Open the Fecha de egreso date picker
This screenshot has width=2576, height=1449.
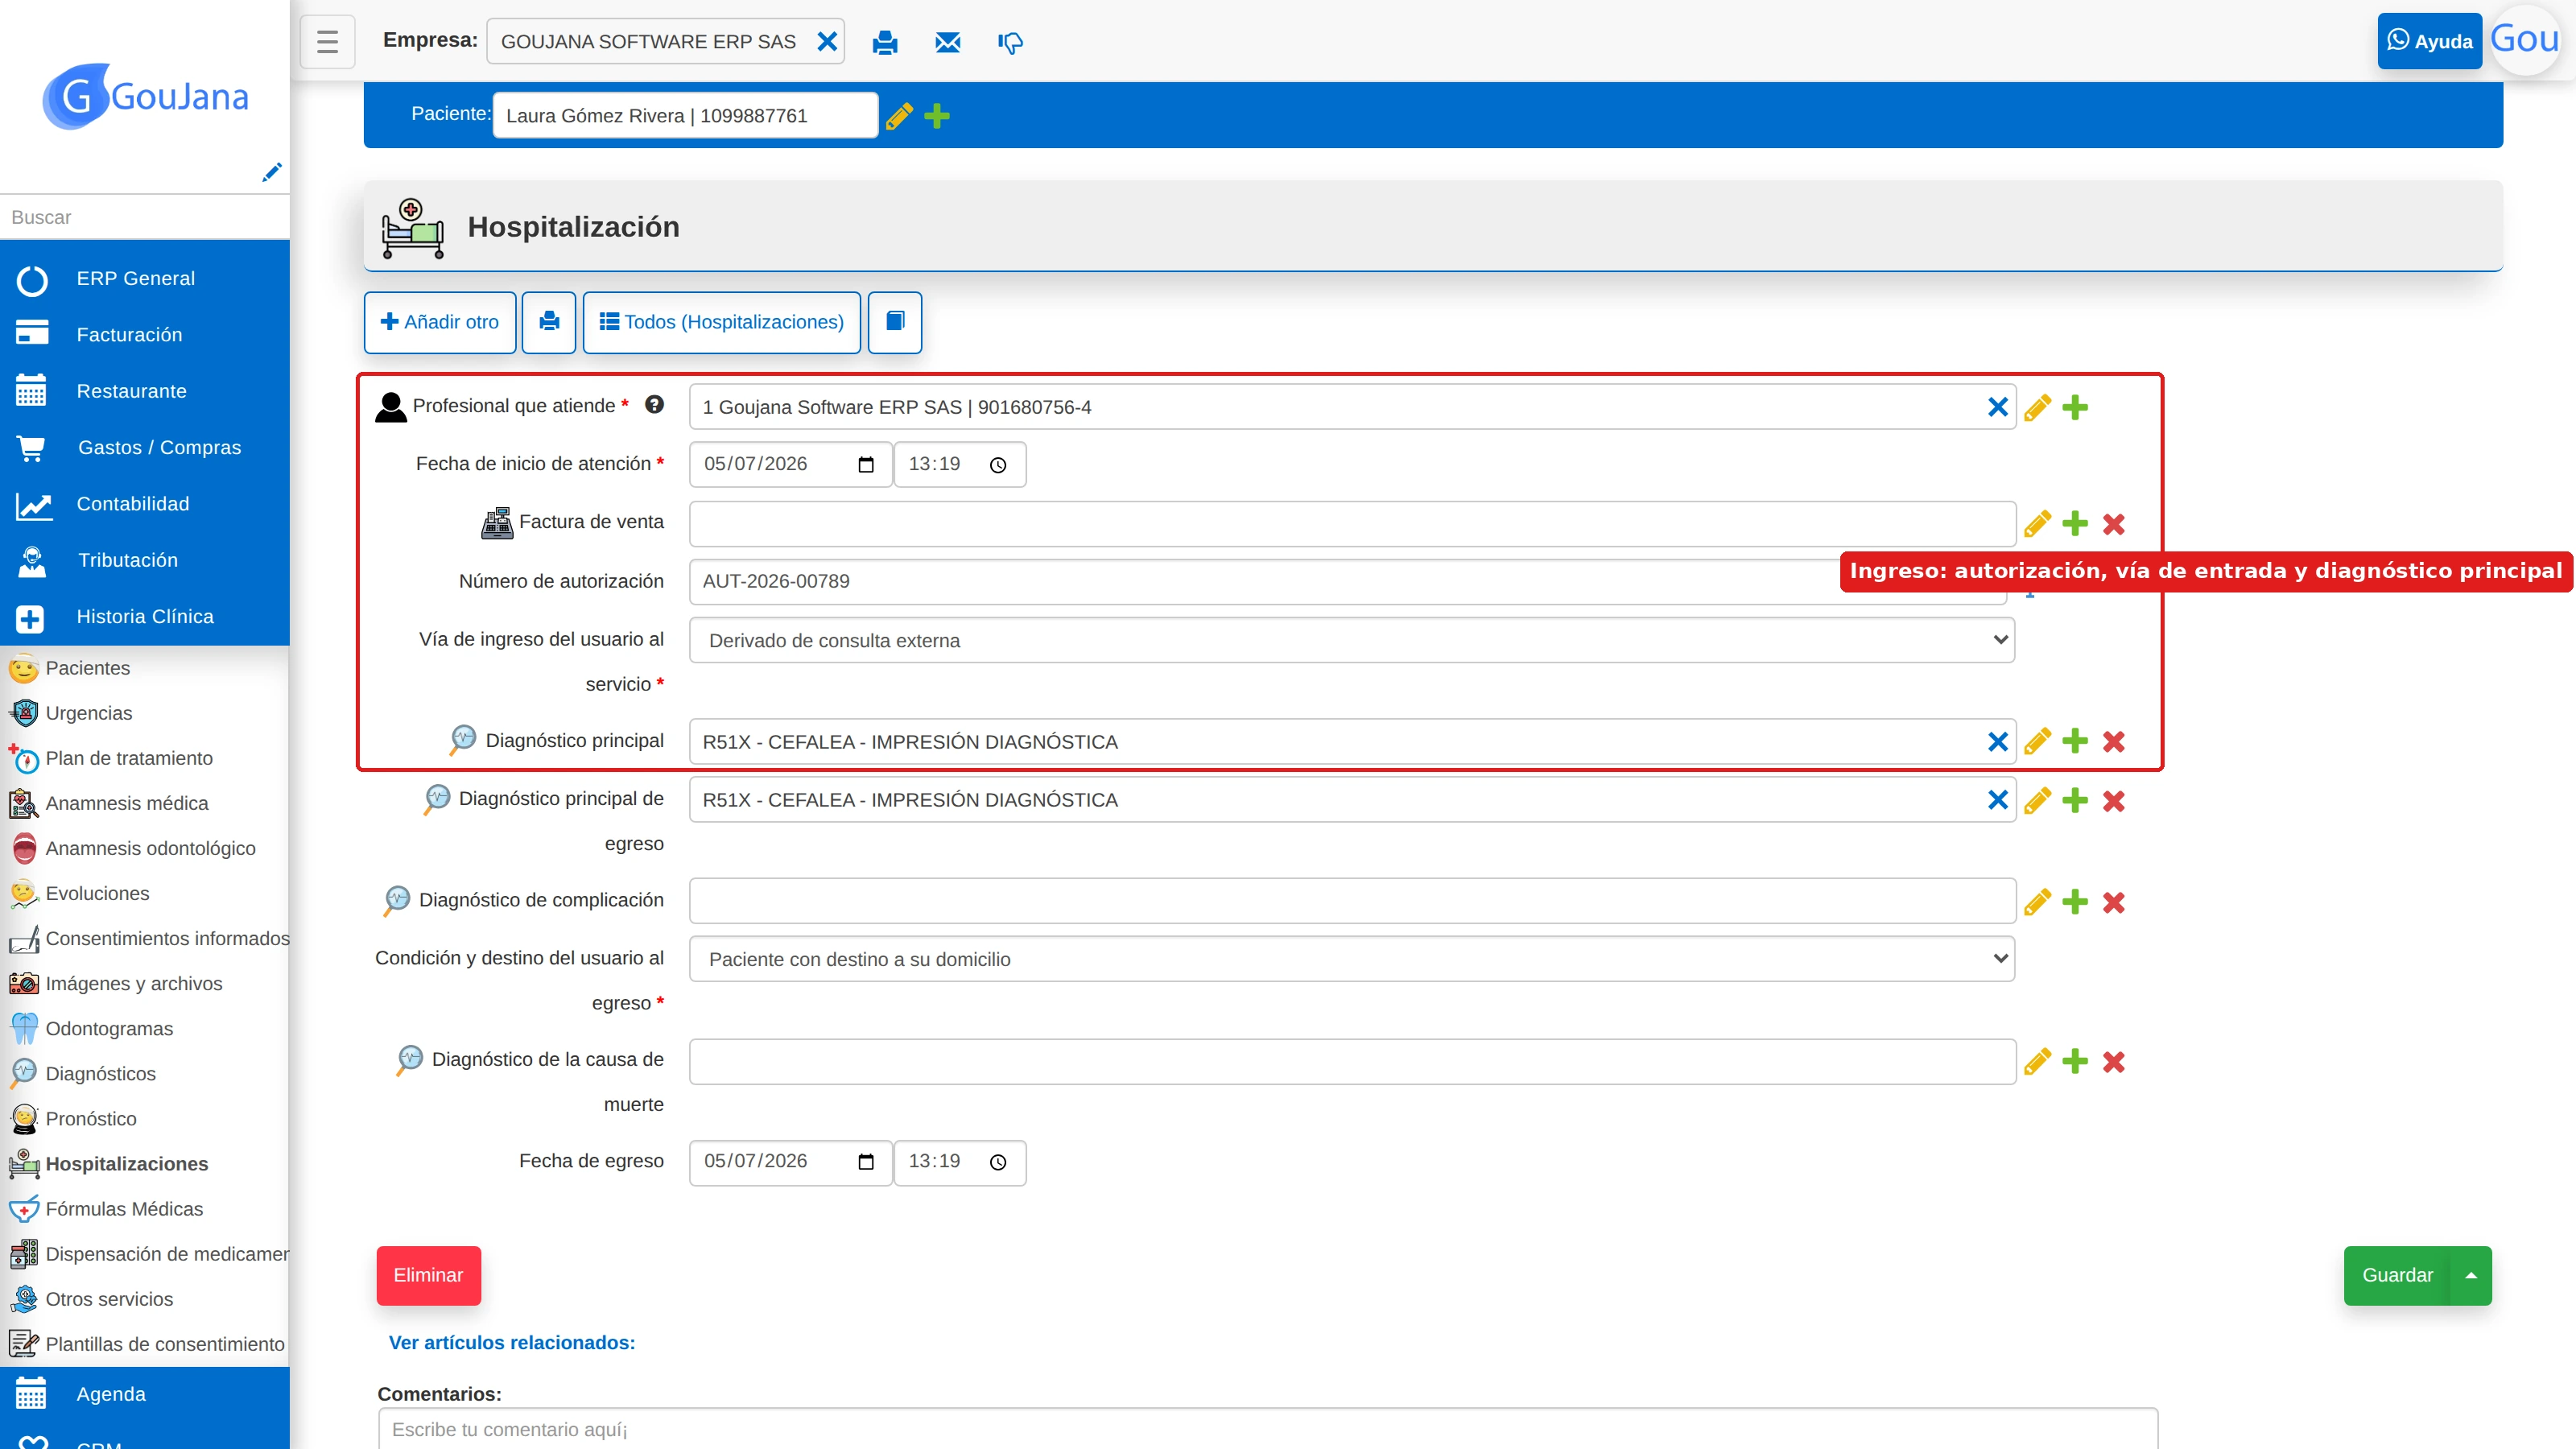coord(866,1162)
